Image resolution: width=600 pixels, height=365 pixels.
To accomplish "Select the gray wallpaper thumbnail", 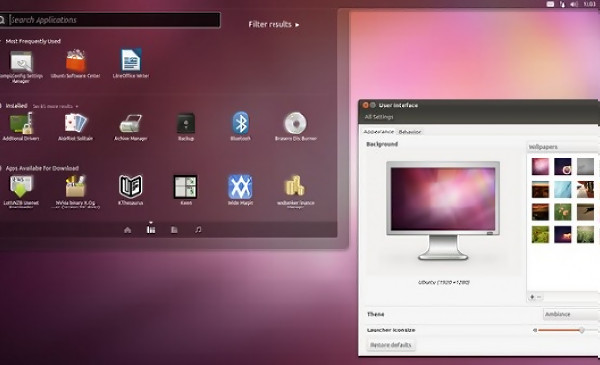I will (x=585, y=166).
